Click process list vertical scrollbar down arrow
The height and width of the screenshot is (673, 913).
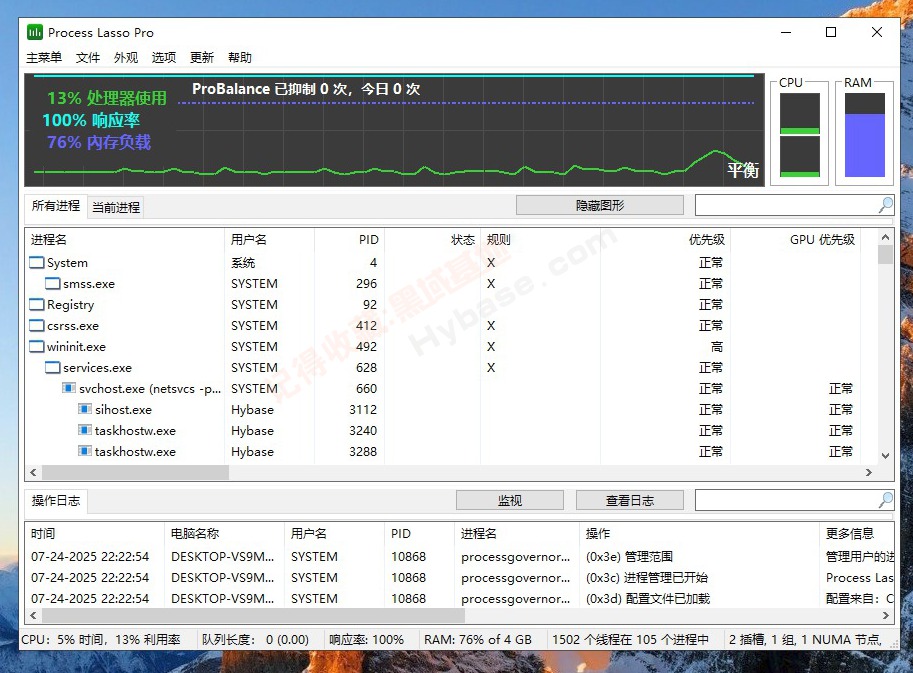click(x=885, y=456)
